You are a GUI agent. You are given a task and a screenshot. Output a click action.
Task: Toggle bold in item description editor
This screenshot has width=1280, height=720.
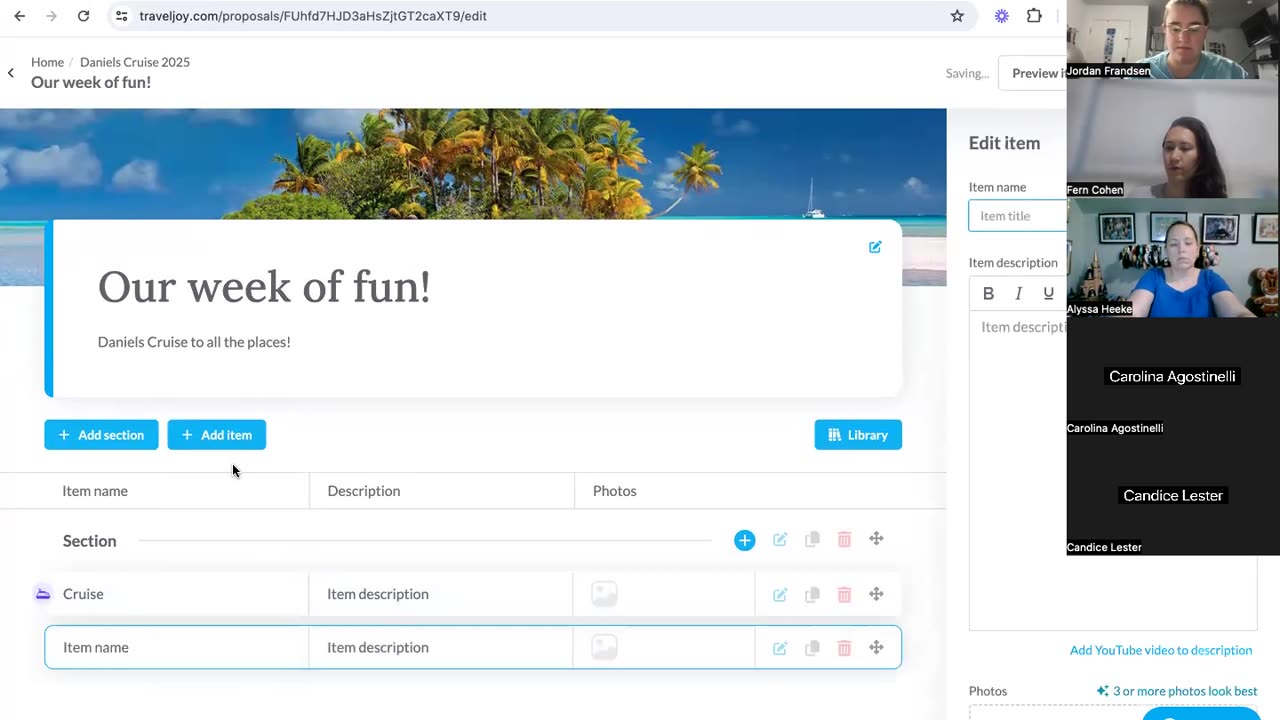pyautogui.click(x=988, y=293)
